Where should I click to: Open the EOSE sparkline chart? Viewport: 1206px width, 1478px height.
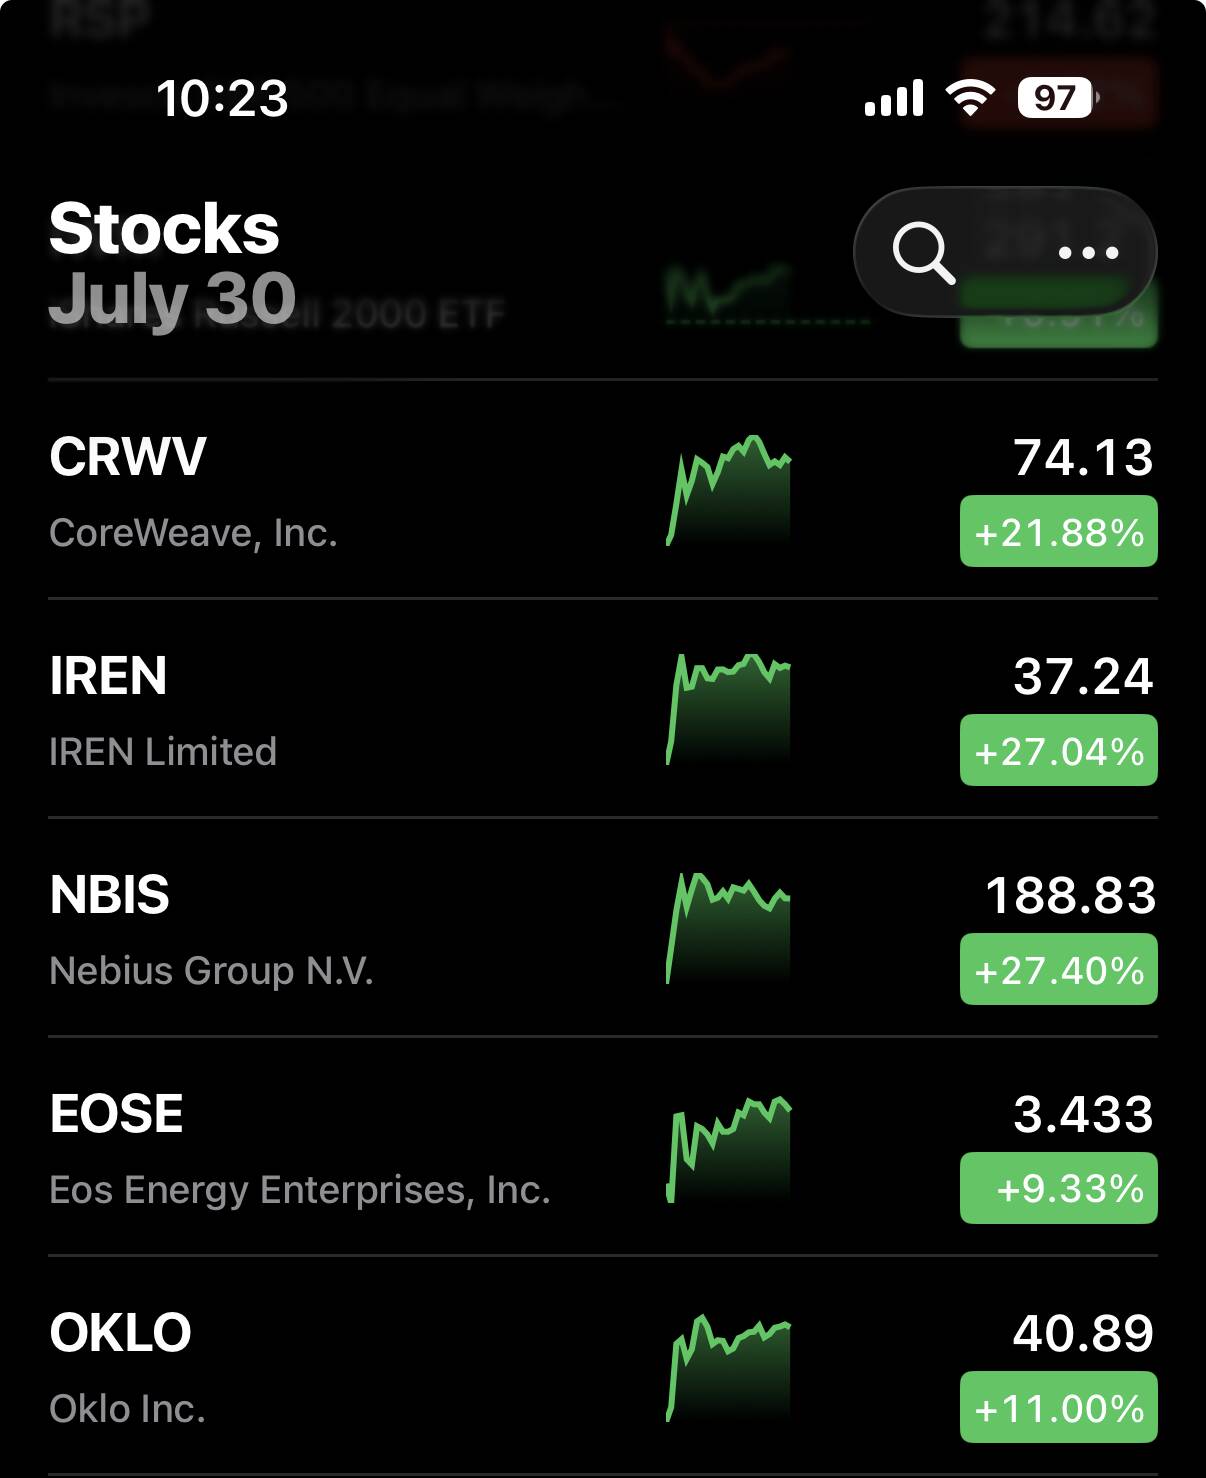[728, 1148]
